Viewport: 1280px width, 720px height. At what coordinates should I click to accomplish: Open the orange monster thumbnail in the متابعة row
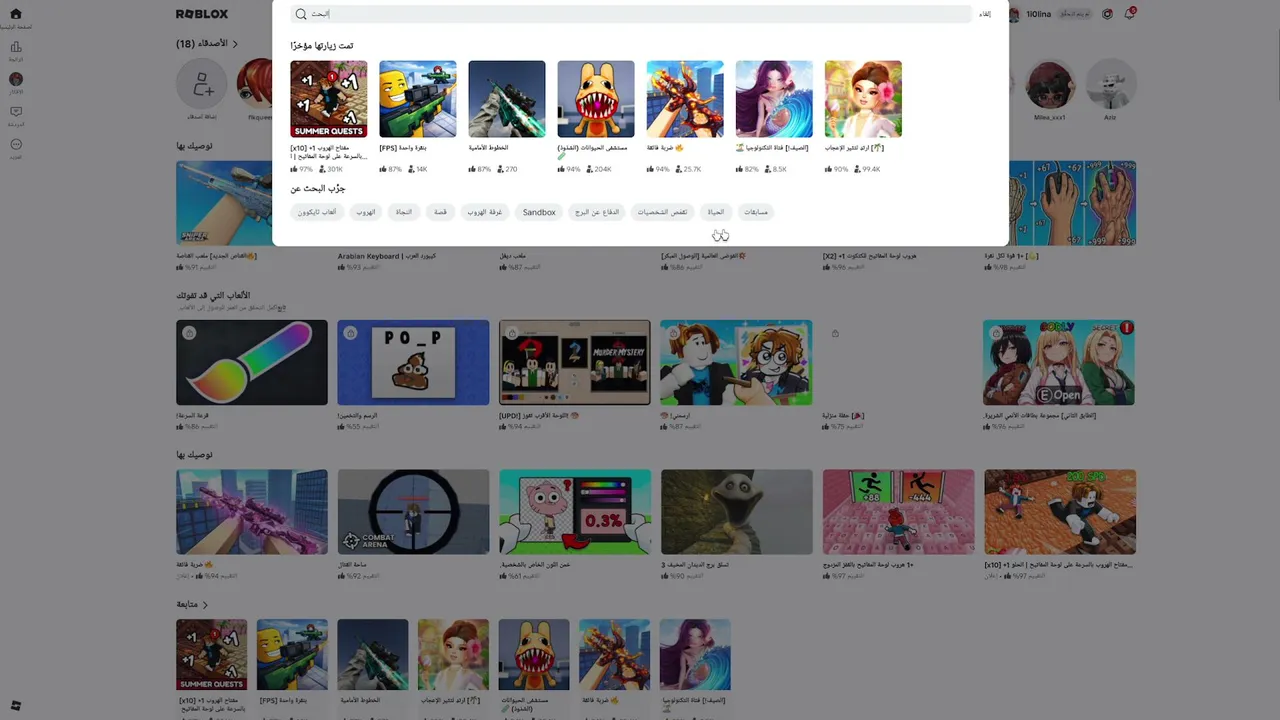click(x=534, y=655)
